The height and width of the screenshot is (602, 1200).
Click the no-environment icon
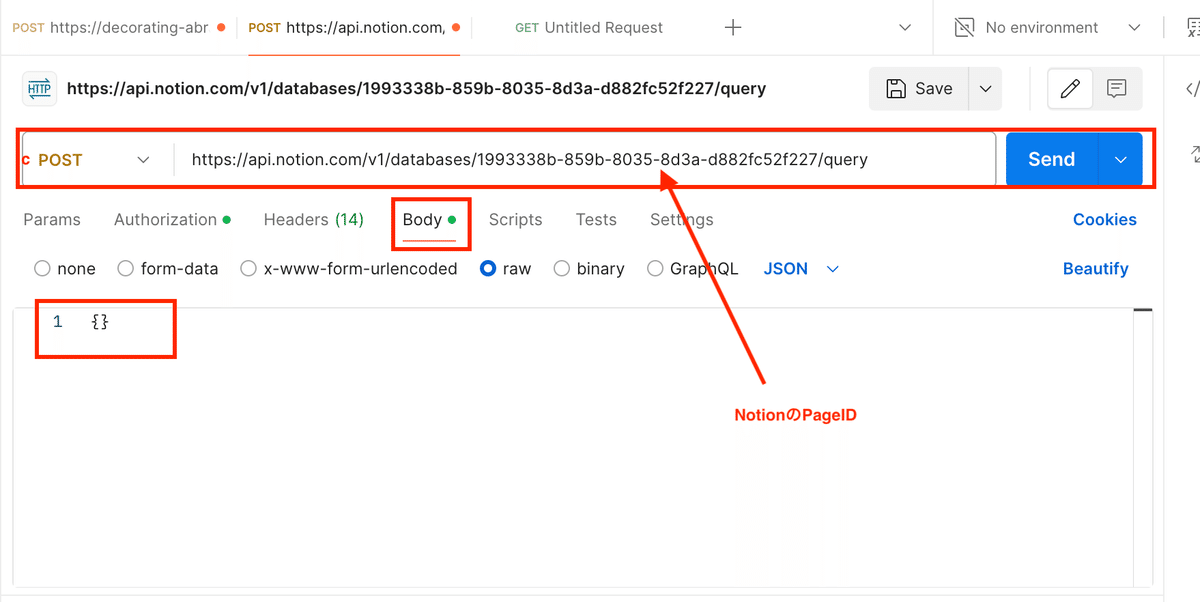(964, 28)
